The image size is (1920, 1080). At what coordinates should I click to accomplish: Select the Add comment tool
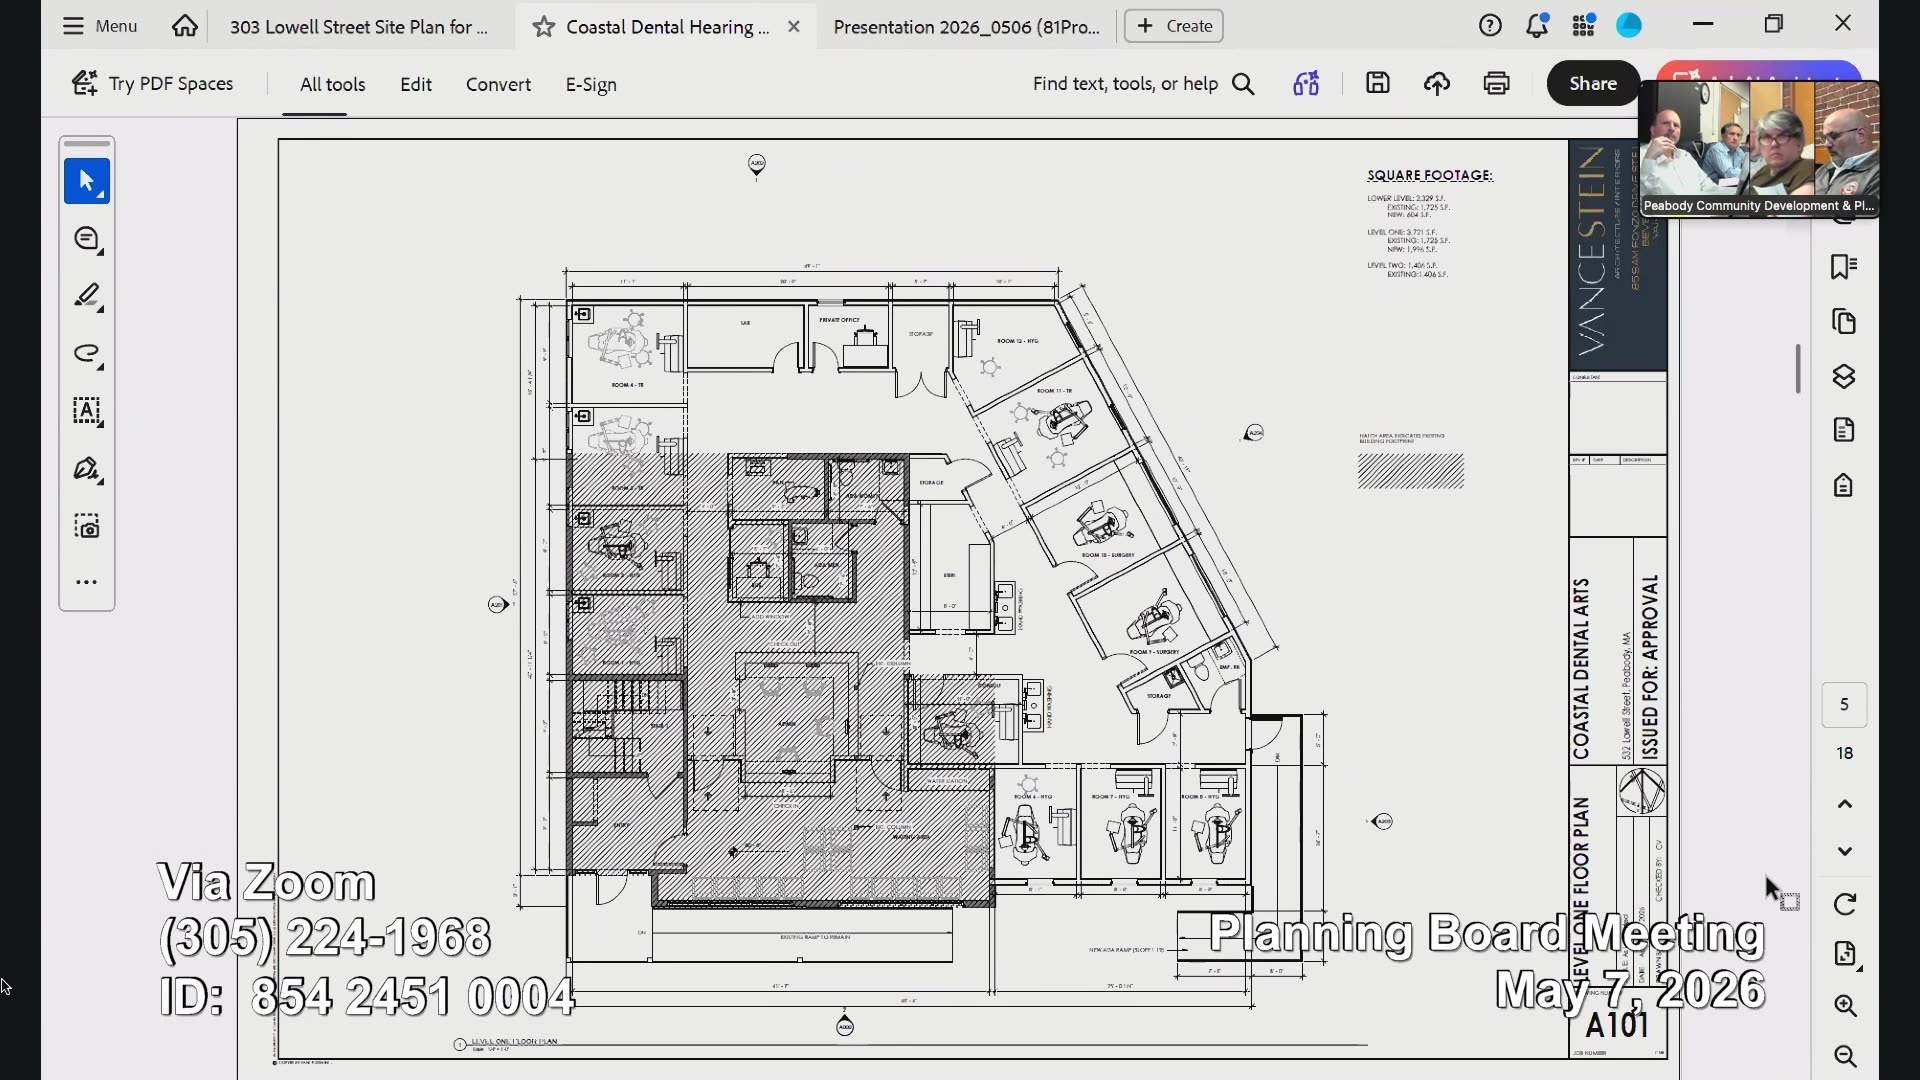(x=87, y=240)
